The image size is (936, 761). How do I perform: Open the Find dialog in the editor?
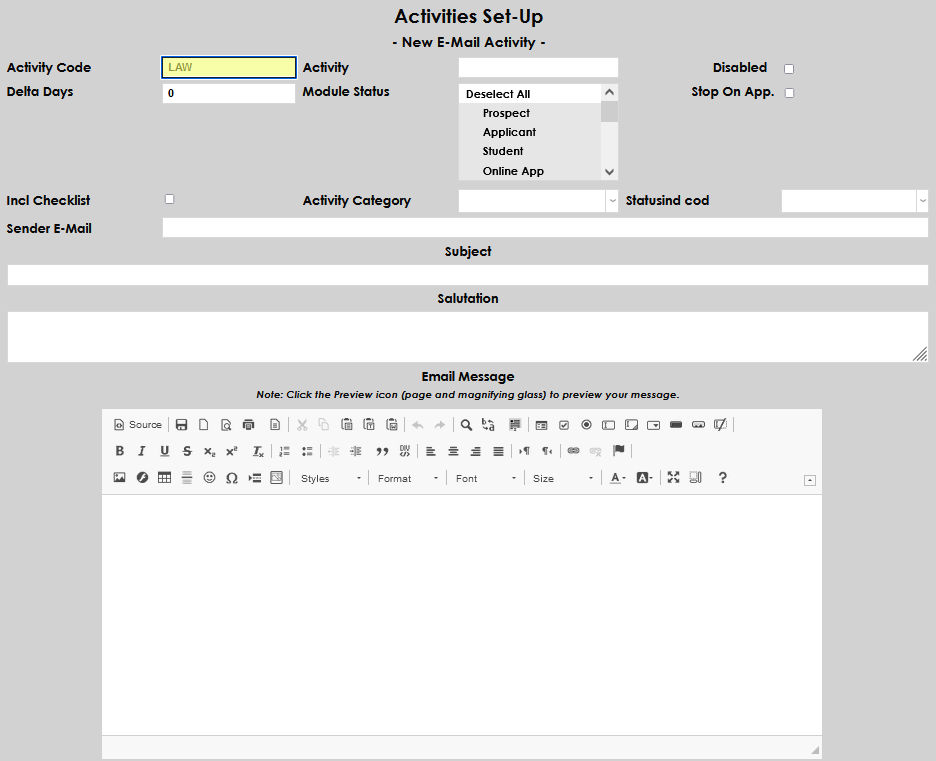[465, 424]
